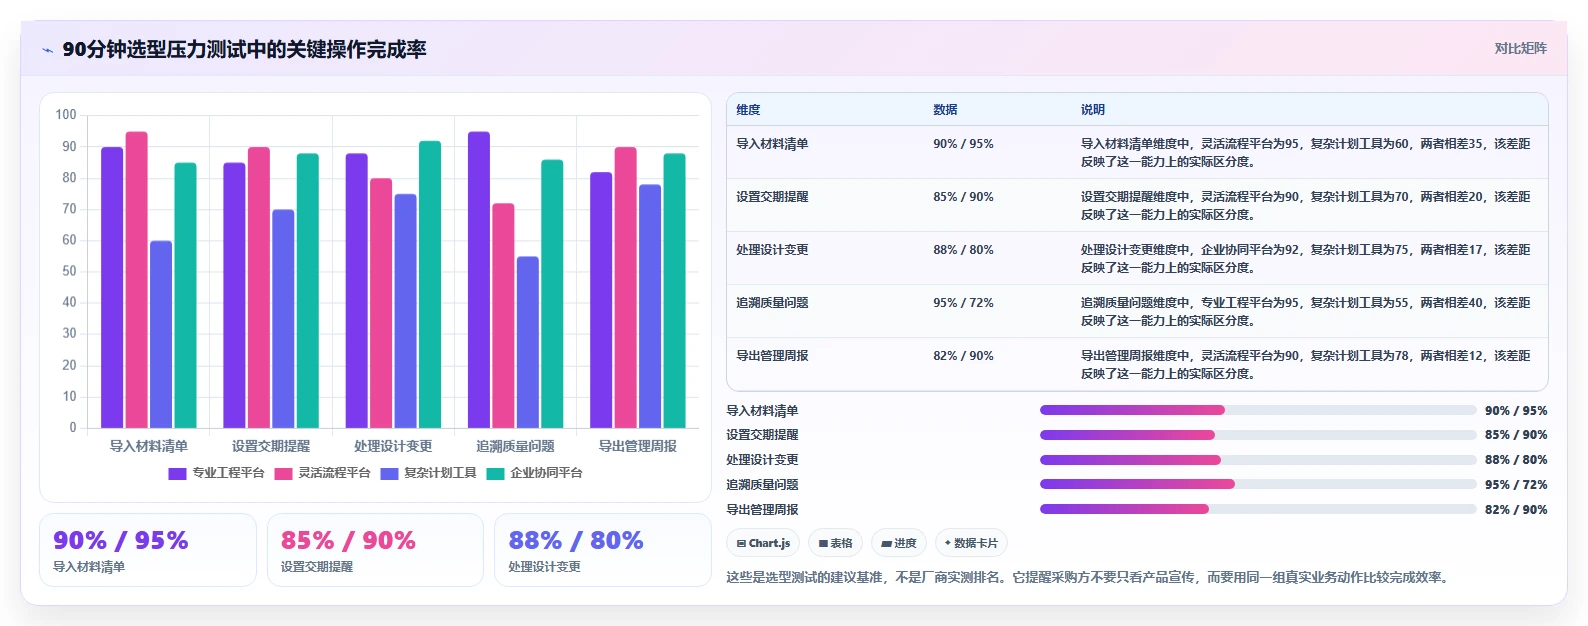Viewport: 1588px width, 626px height.
Task: Select the 数据卡片 chip
Action: (971, 543)
